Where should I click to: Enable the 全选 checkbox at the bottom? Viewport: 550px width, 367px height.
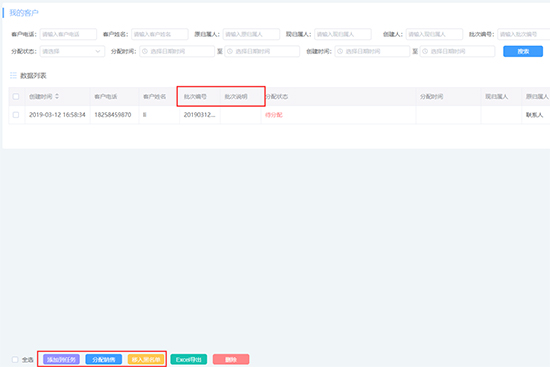point(15,360)
